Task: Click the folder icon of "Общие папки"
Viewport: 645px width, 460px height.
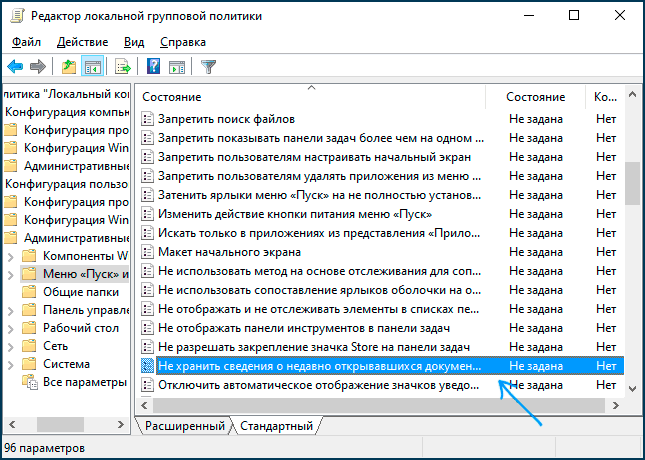Action: (x=29, y=292)
